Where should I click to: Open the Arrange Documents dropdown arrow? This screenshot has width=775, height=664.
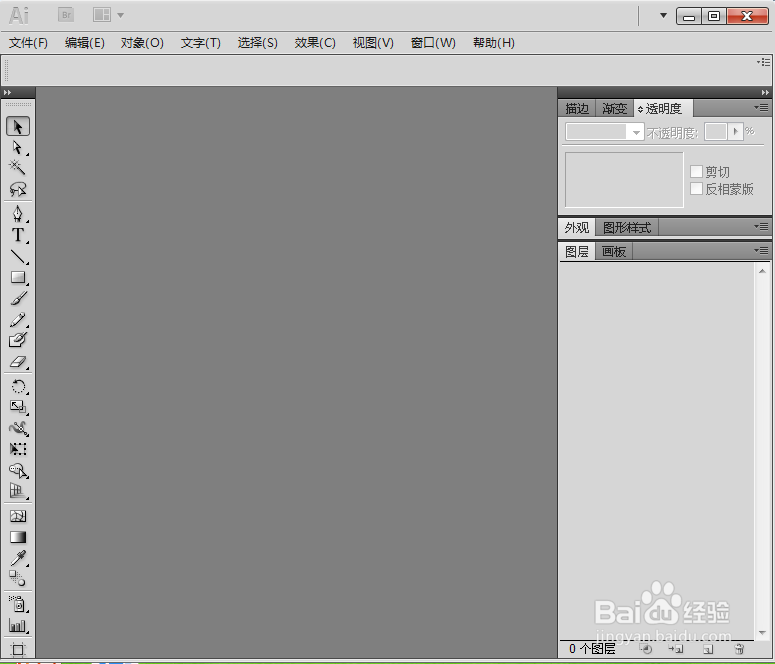pos(120,15)
